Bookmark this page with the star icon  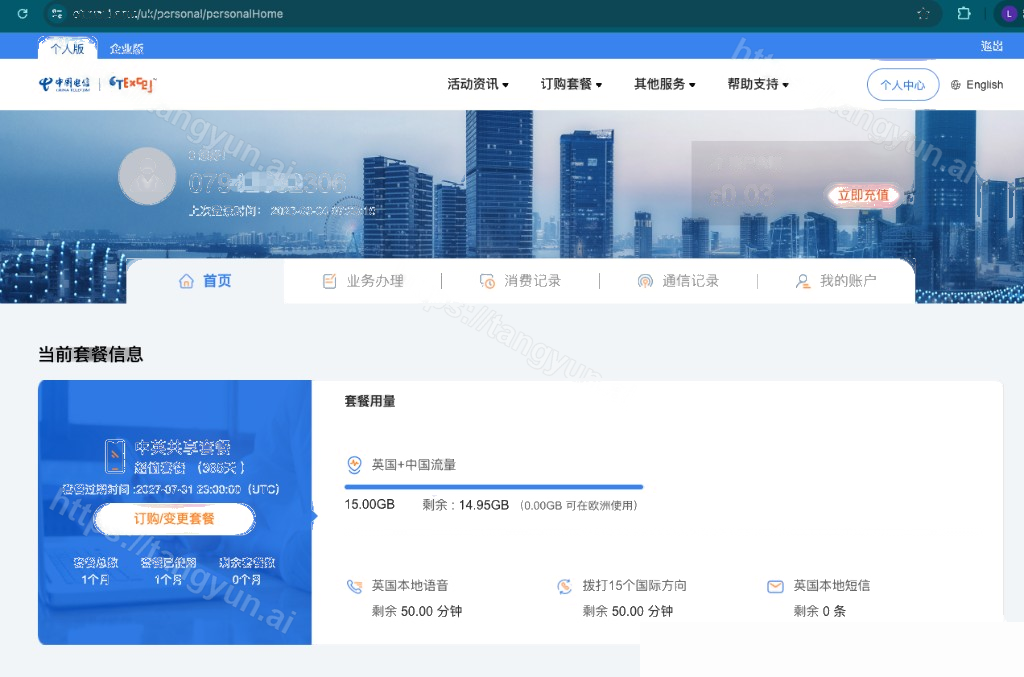pyautogui.click(x=923, y=14)
